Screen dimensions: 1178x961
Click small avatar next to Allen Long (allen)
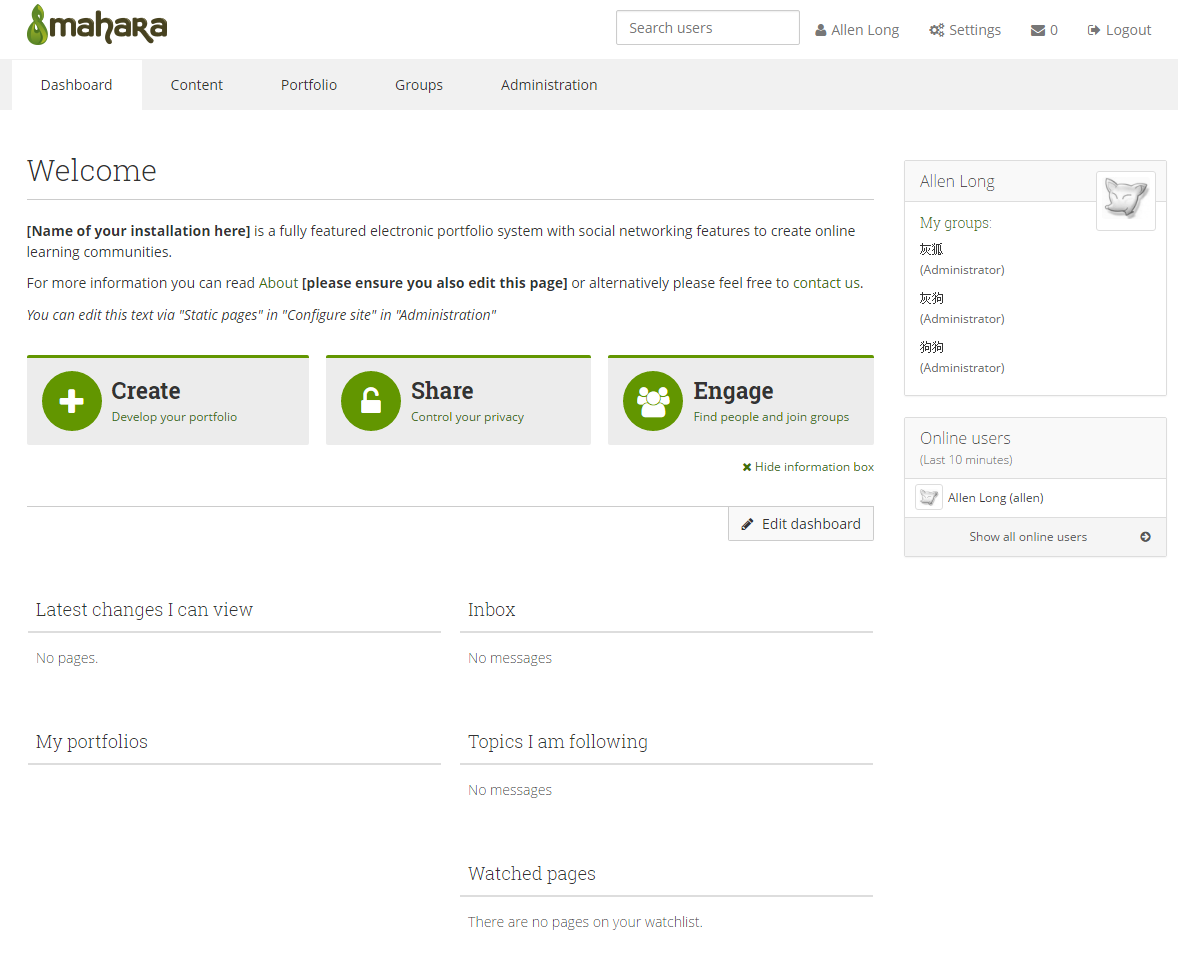pyautogui.click(x=929, y=497)
